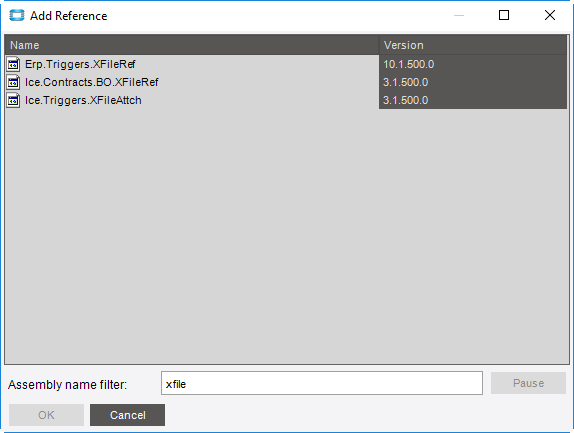
Task: Focus the Assembly name filter text box
Action: 322,383
